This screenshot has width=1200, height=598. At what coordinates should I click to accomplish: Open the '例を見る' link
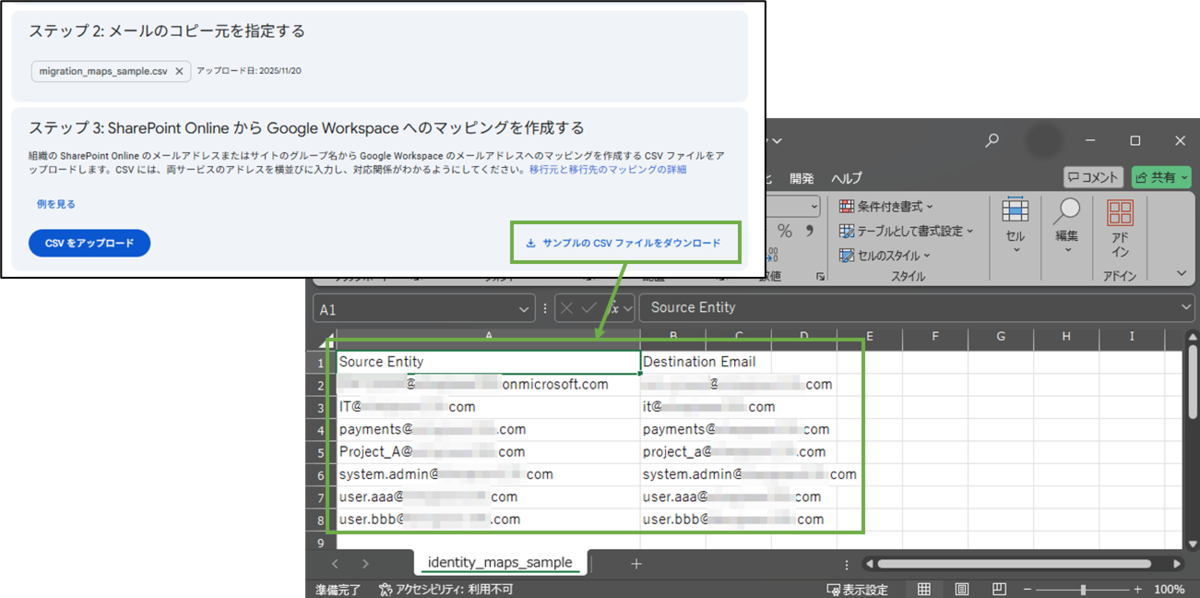(56, 204)
